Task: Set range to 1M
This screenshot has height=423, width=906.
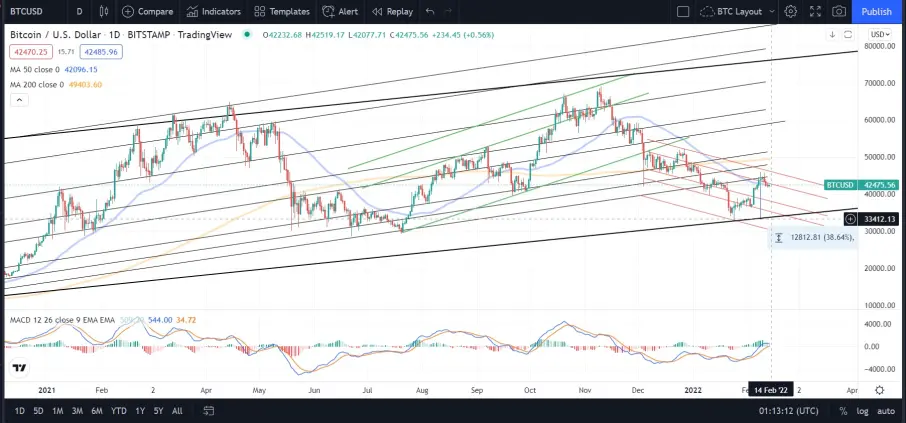Action: click(x=57, y=411)
